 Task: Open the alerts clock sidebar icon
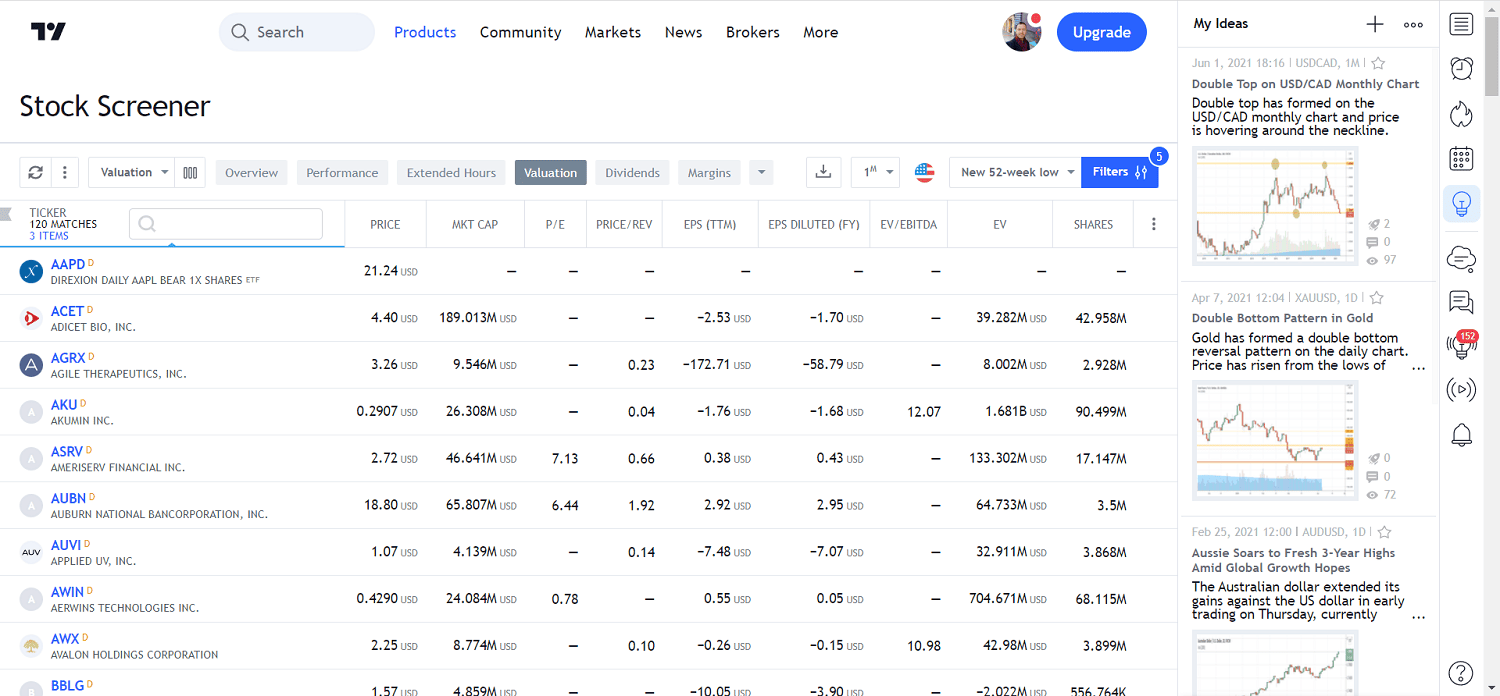[x=1461, y=68]
